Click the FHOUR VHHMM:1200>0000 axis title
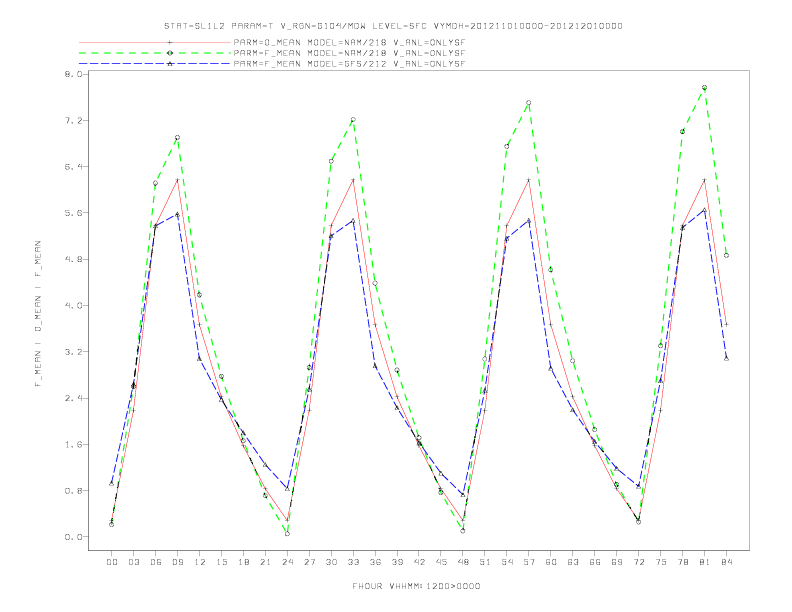The image size is (792, 612). coord(416,586)
